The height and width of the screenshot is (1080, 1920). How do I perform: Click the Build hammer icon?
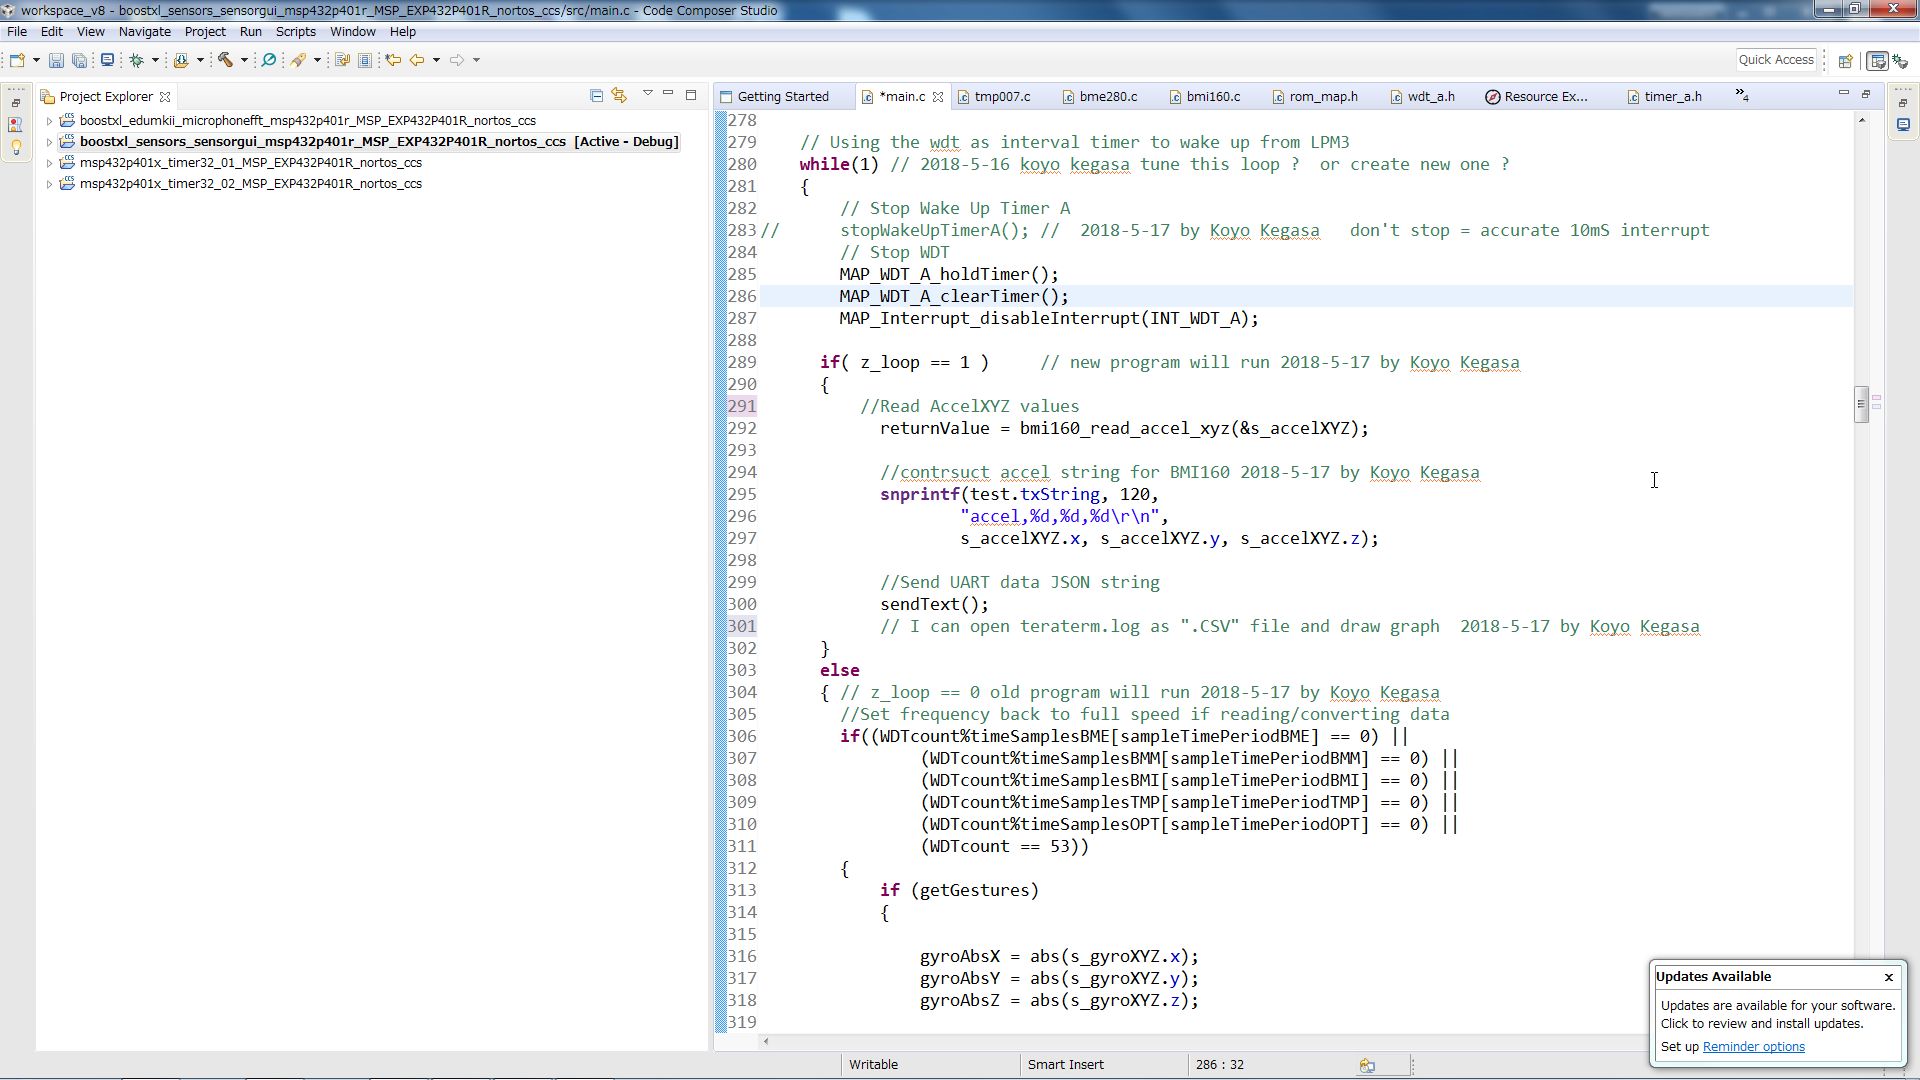(x=225, y=60)
